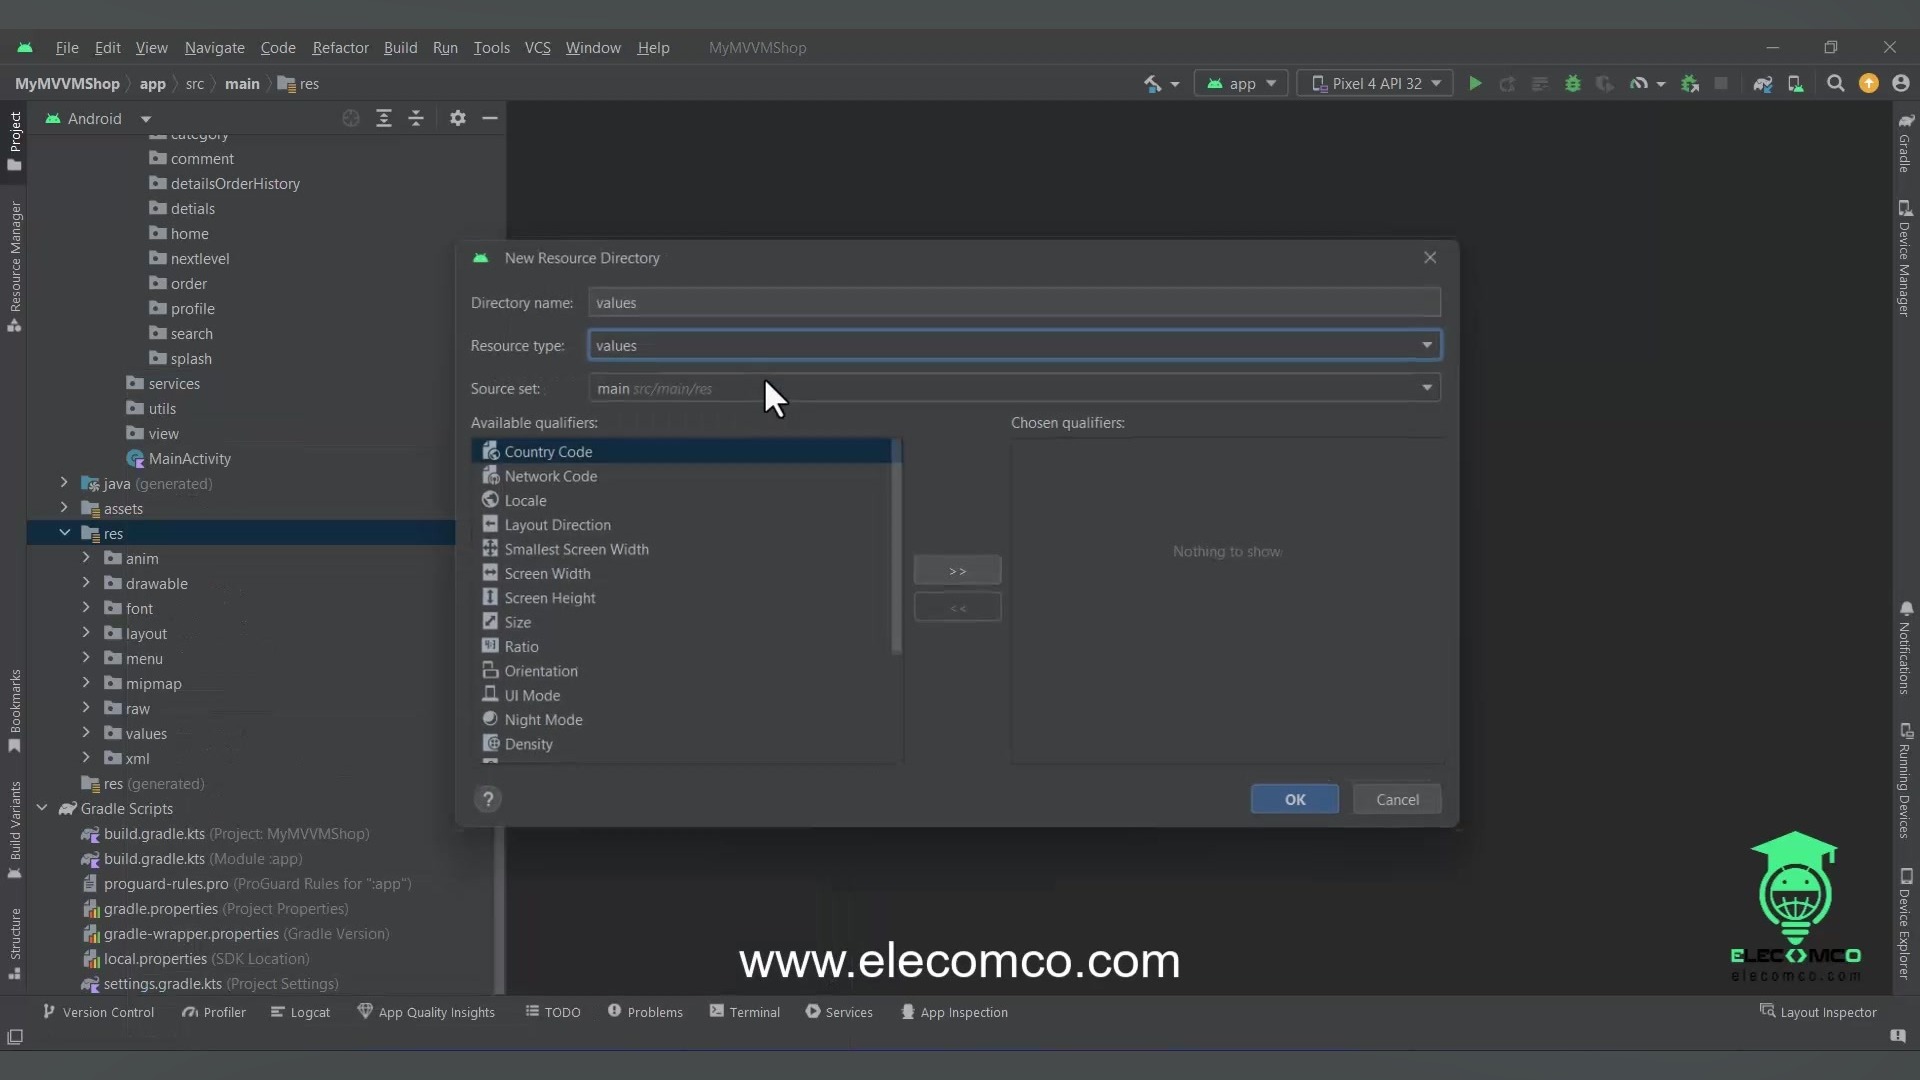Open the Resource type dropdown
Image resolution: width=1920 pixels, height=1080 pixels.
(x=1426, y=345)
